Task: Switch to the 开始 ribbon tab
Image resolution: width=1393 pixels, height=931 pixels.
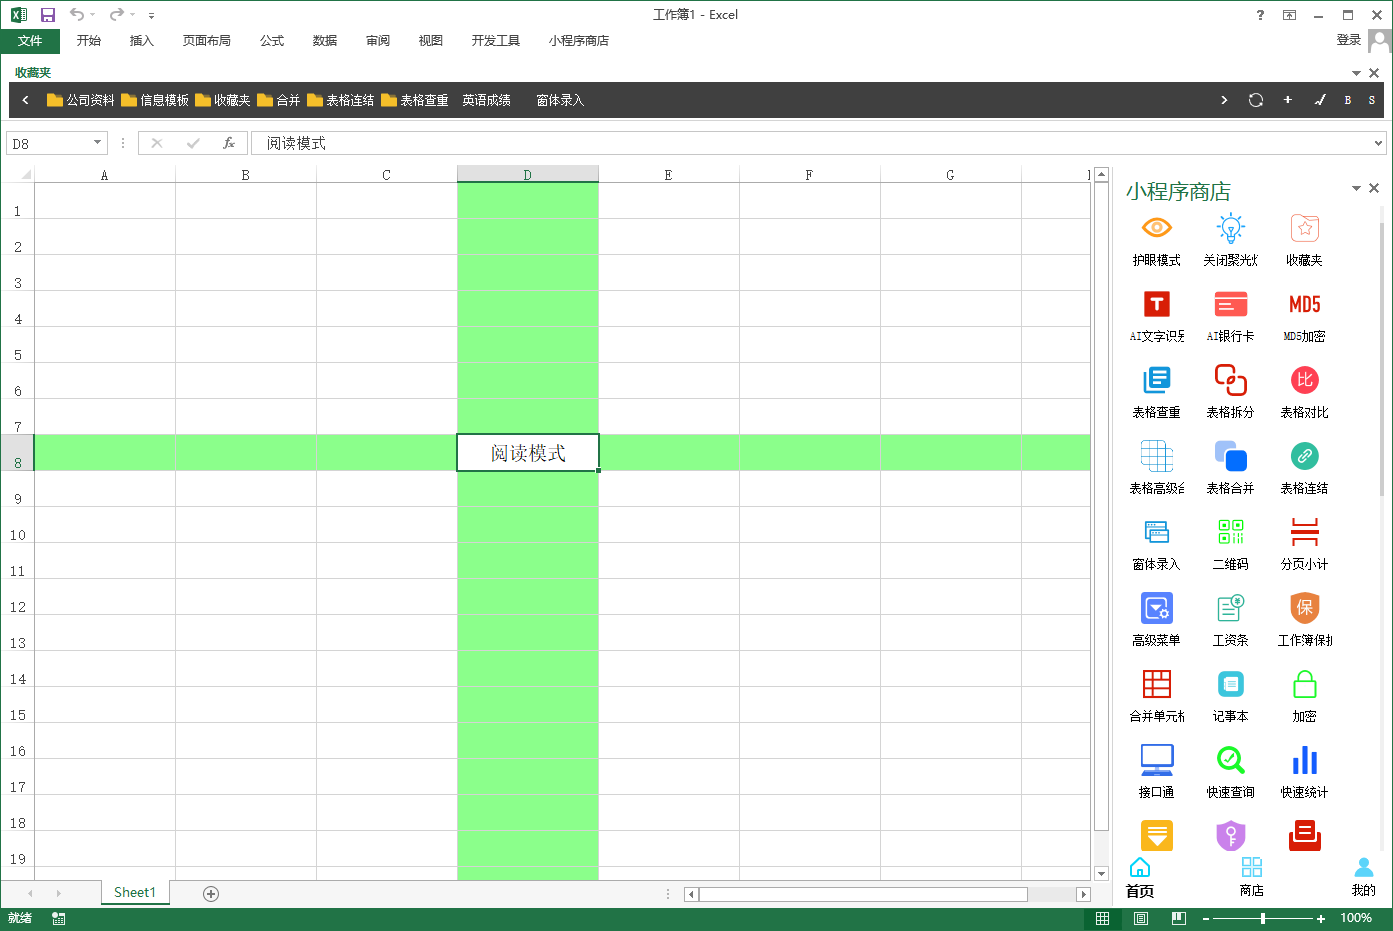Action: [89, 41]
